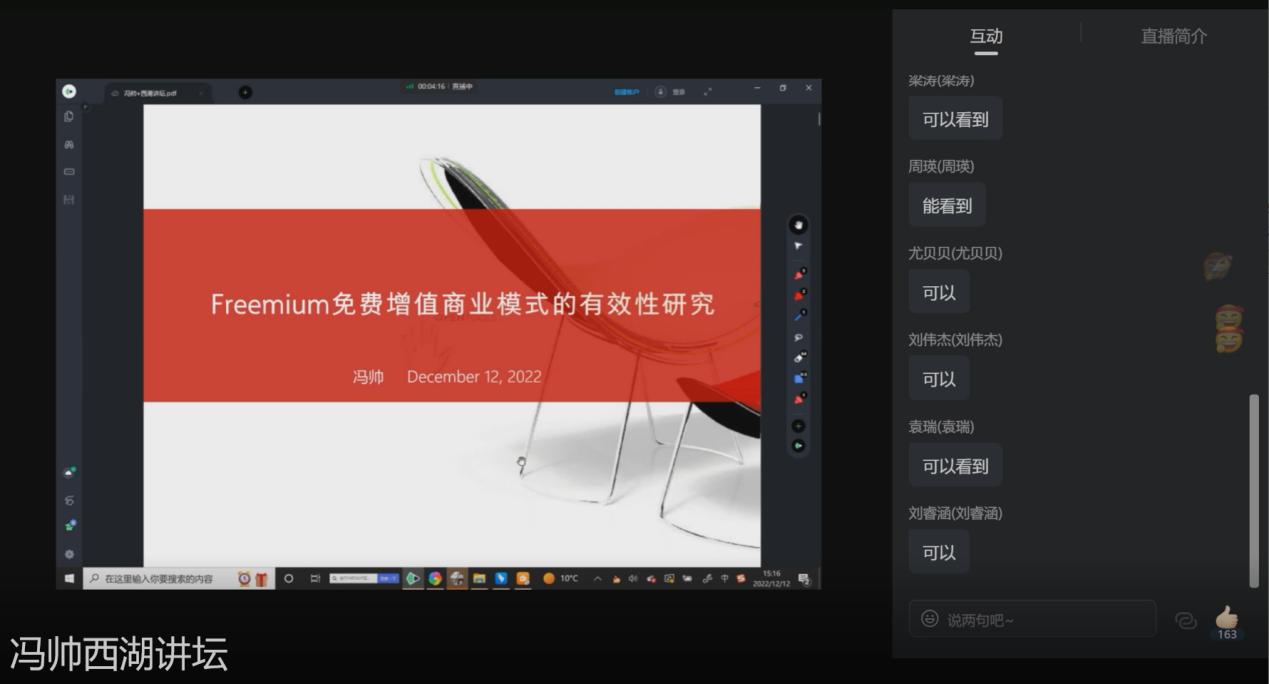This screenshot has height=684, width=1269.
Task: Click the share link icon beside chat input
Action: (x=1185, y=620)
